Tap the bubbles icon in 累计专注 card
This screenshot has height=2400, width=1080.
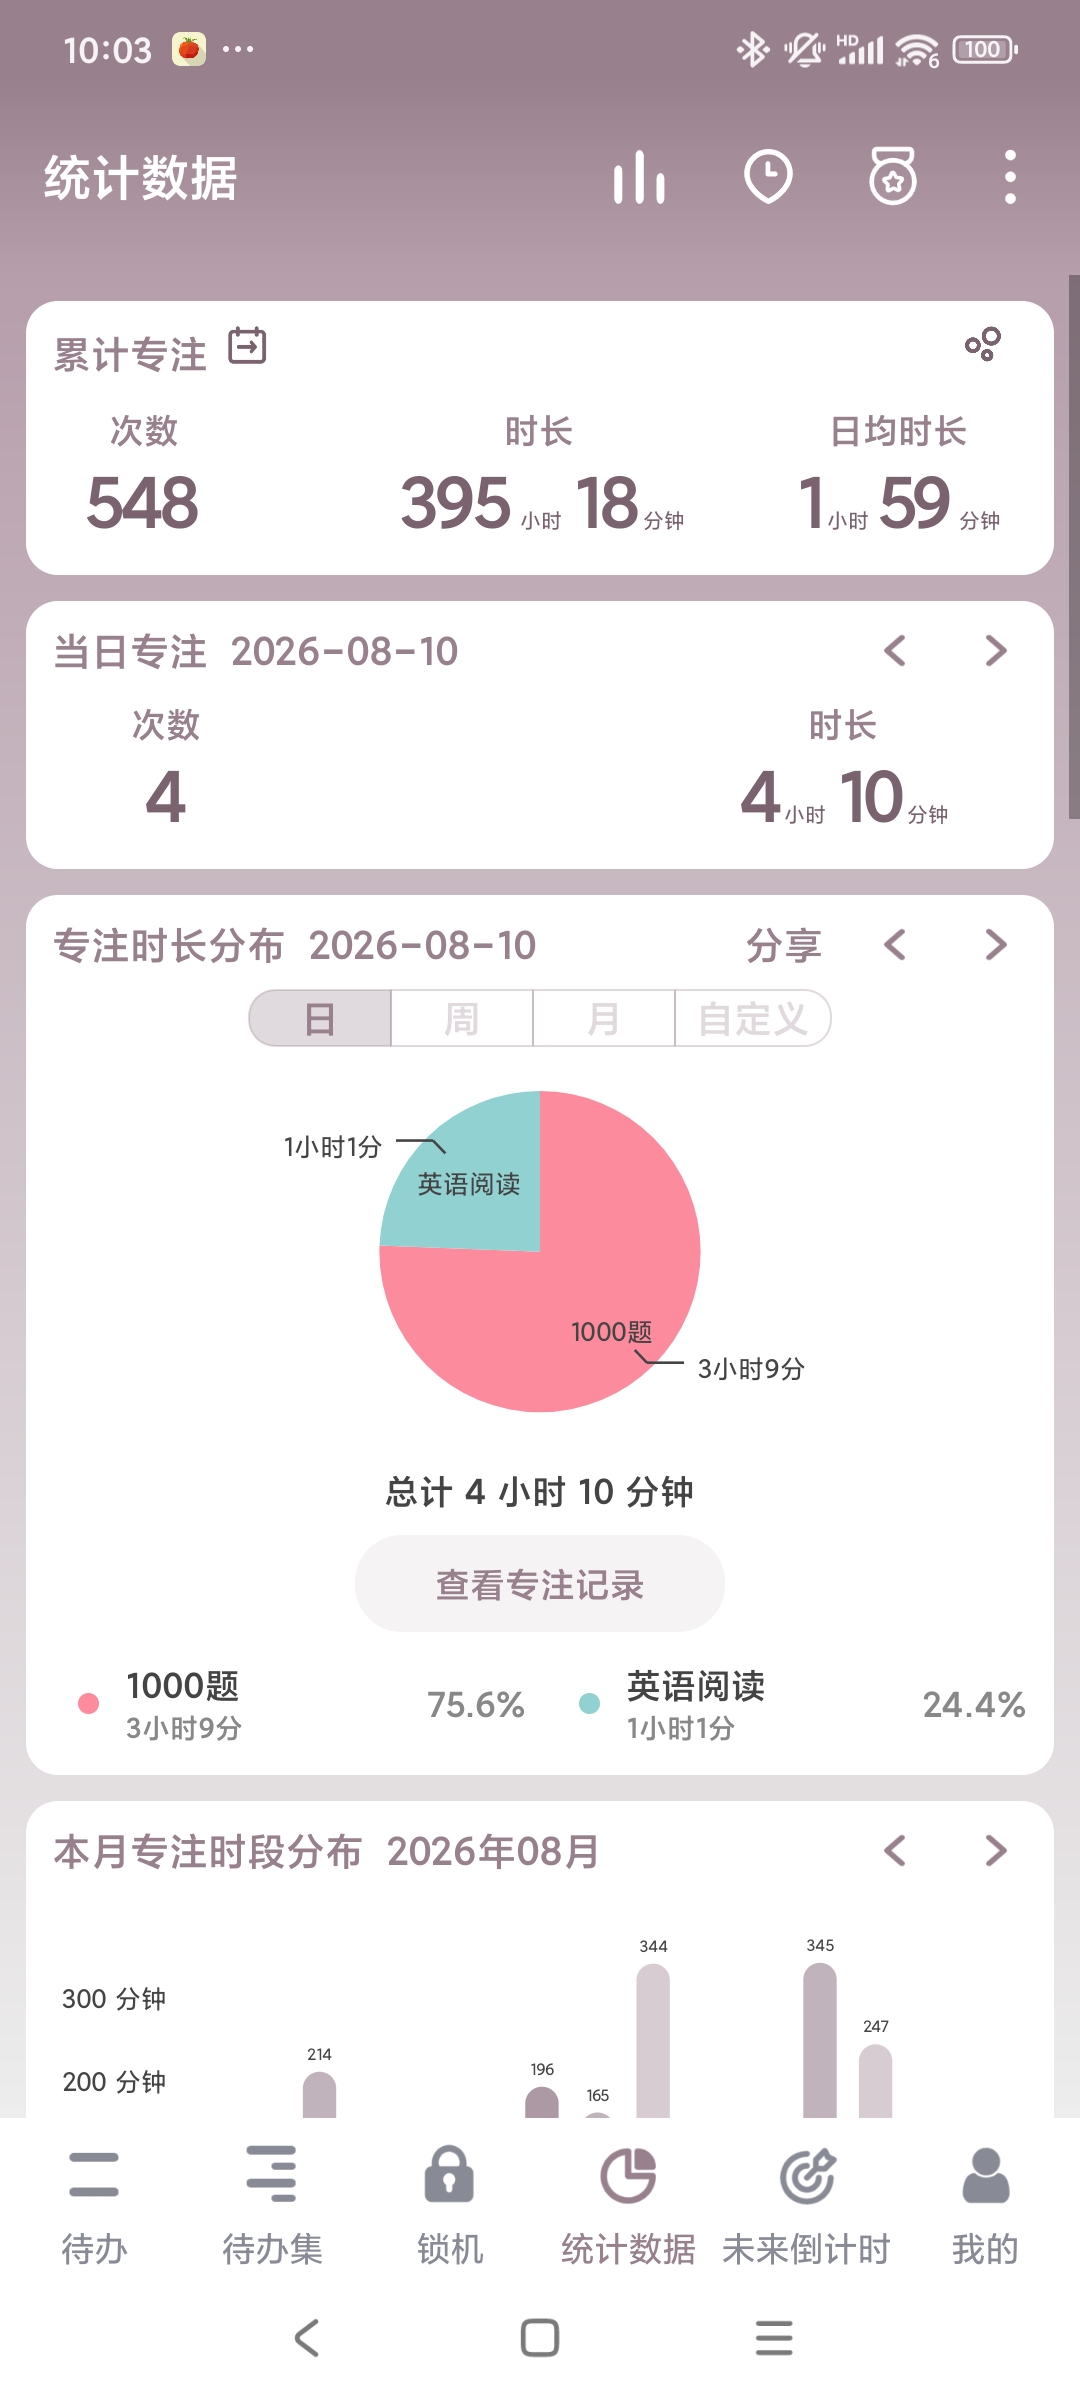(x=983, y=344)
